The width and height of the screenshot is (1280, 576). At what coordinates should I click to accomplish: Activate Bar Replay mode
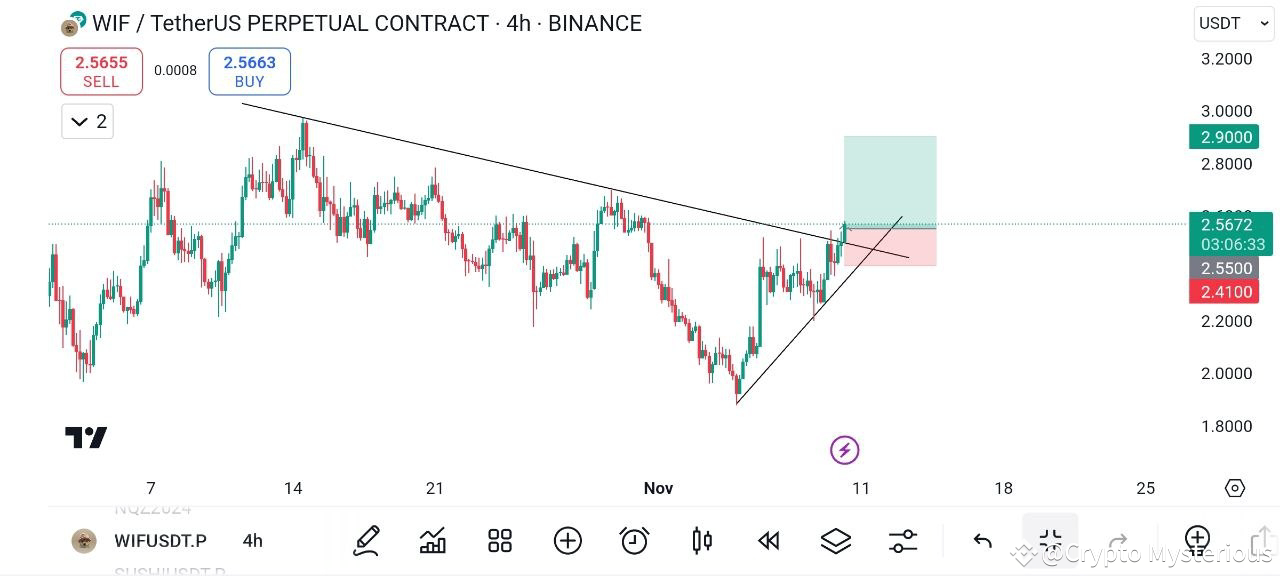(767, 540)
